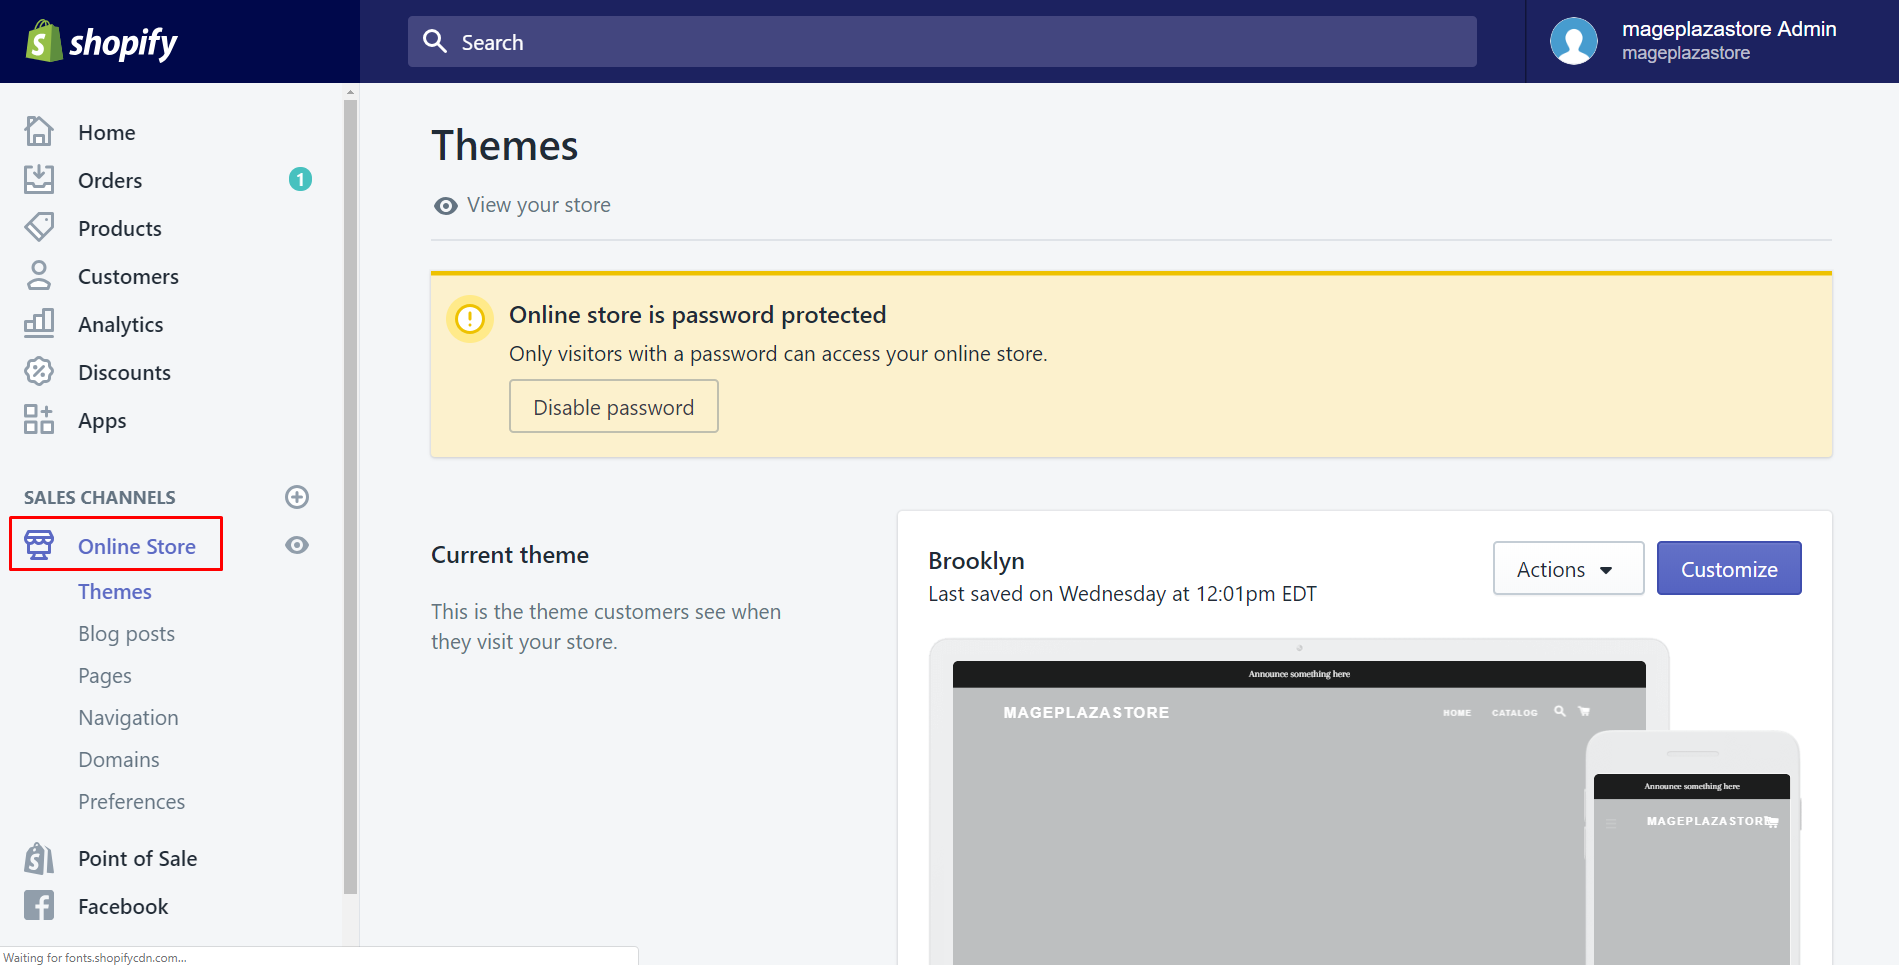Screen dimensions: 1899x965
Task: Click the Products tag icon
Action: pyautogui.click(x=39, y=227)
